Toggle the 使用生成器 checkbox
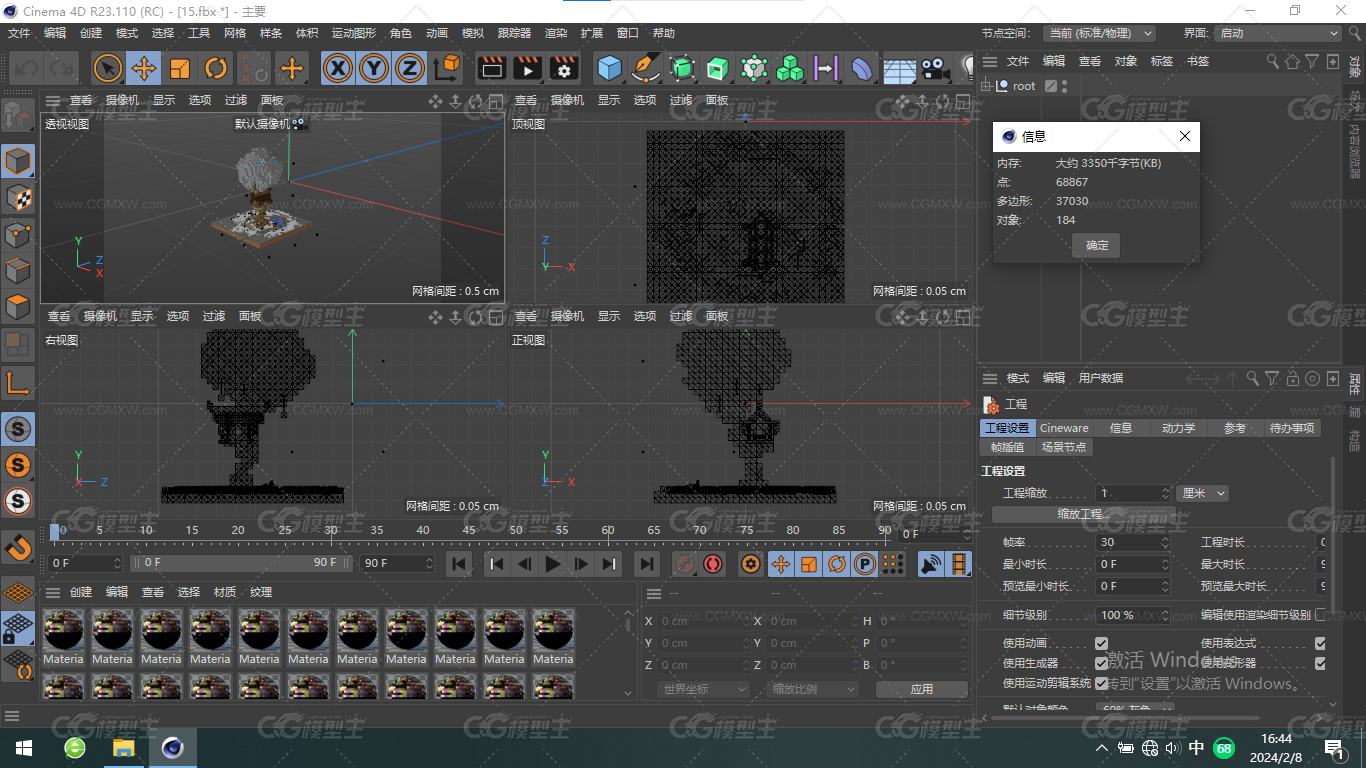The image size is (1366, 768). point(1101,663)
